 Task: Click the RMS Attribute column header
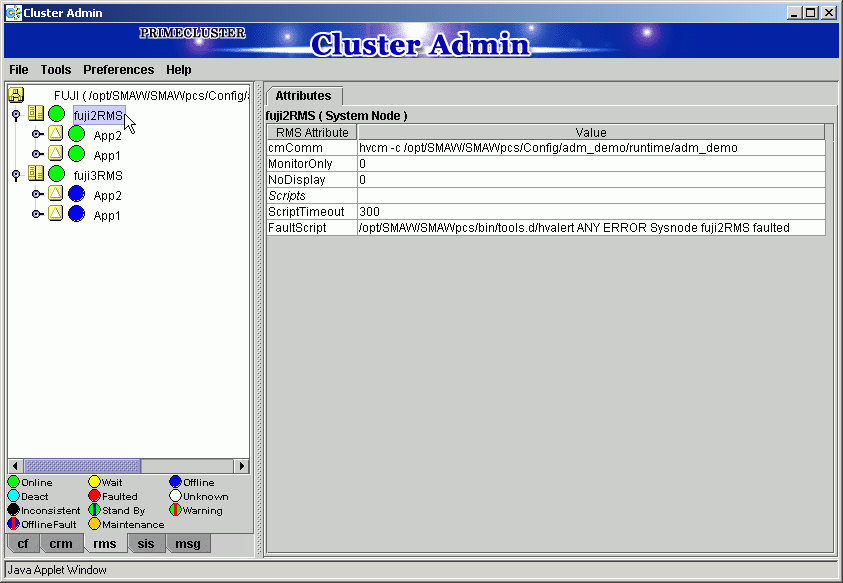pos(312,133)
